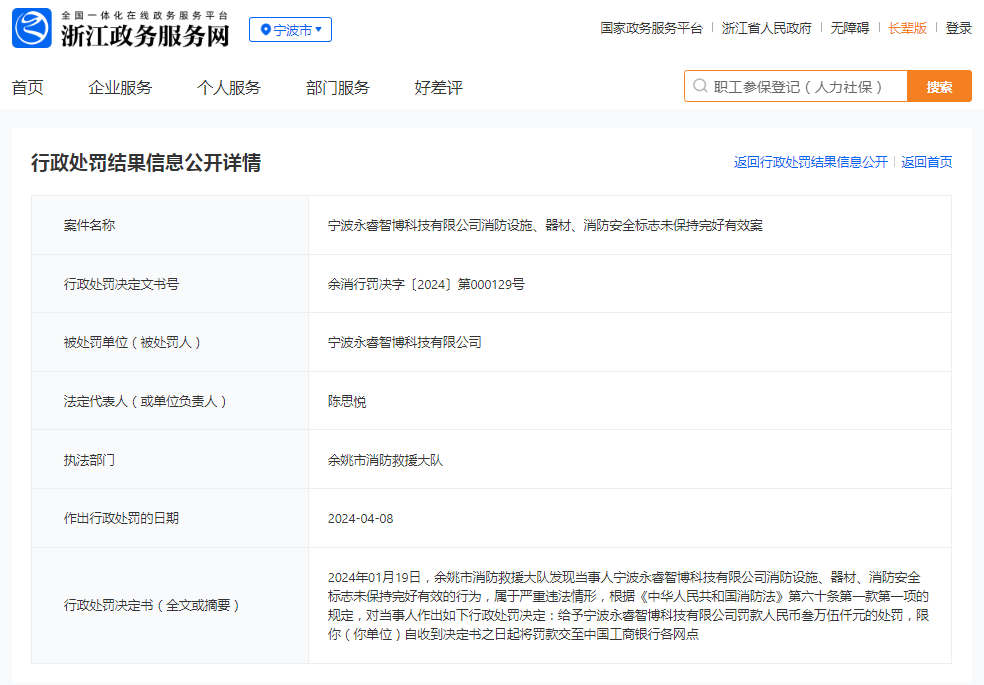Expand the city dropdown arrow
This screenshot has width=984, height=685.
[x=320, y=29]
